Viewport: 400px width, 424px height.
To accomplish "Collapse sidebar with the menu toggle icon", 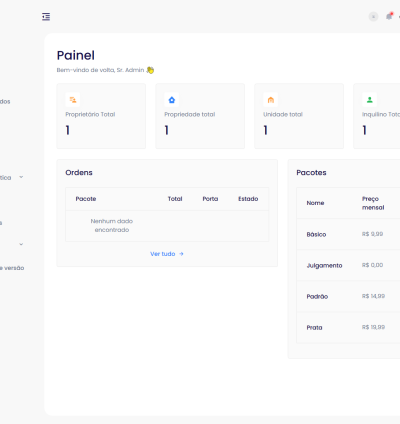I will click(x=46, y=17).
